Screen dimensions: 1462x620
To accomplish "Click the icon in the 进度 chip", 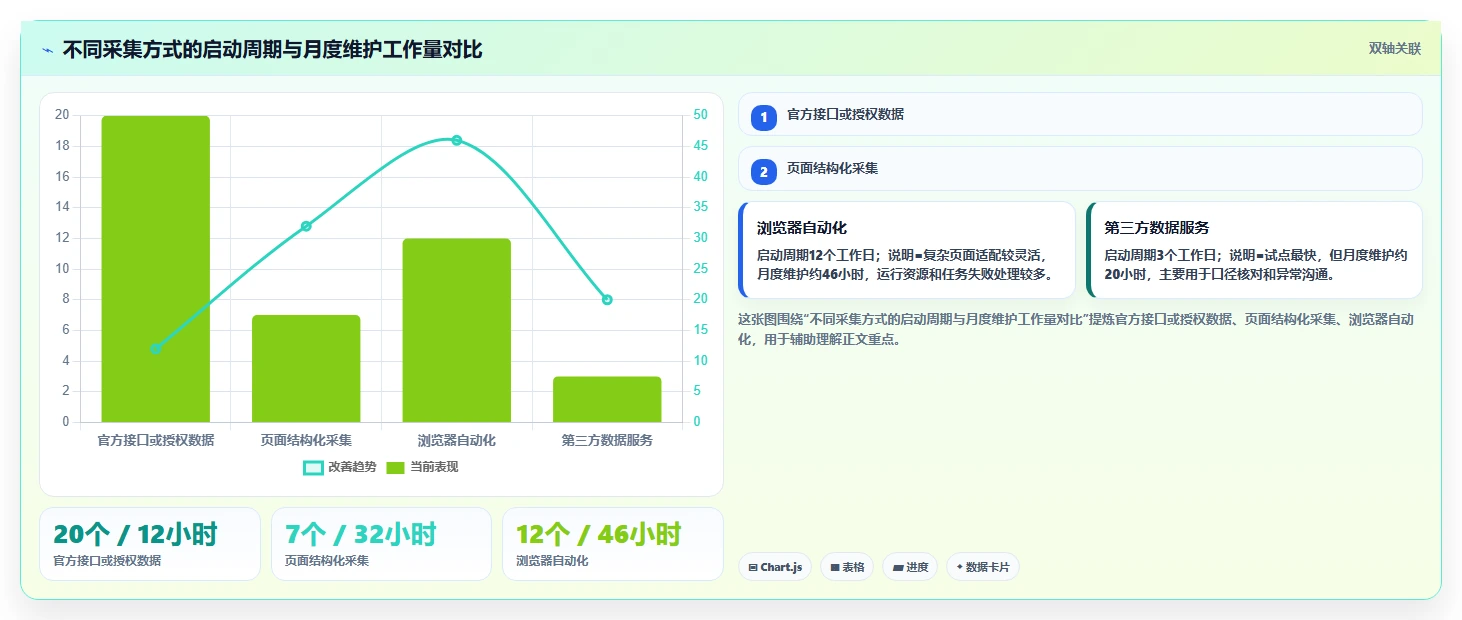I will click(898, 567).
